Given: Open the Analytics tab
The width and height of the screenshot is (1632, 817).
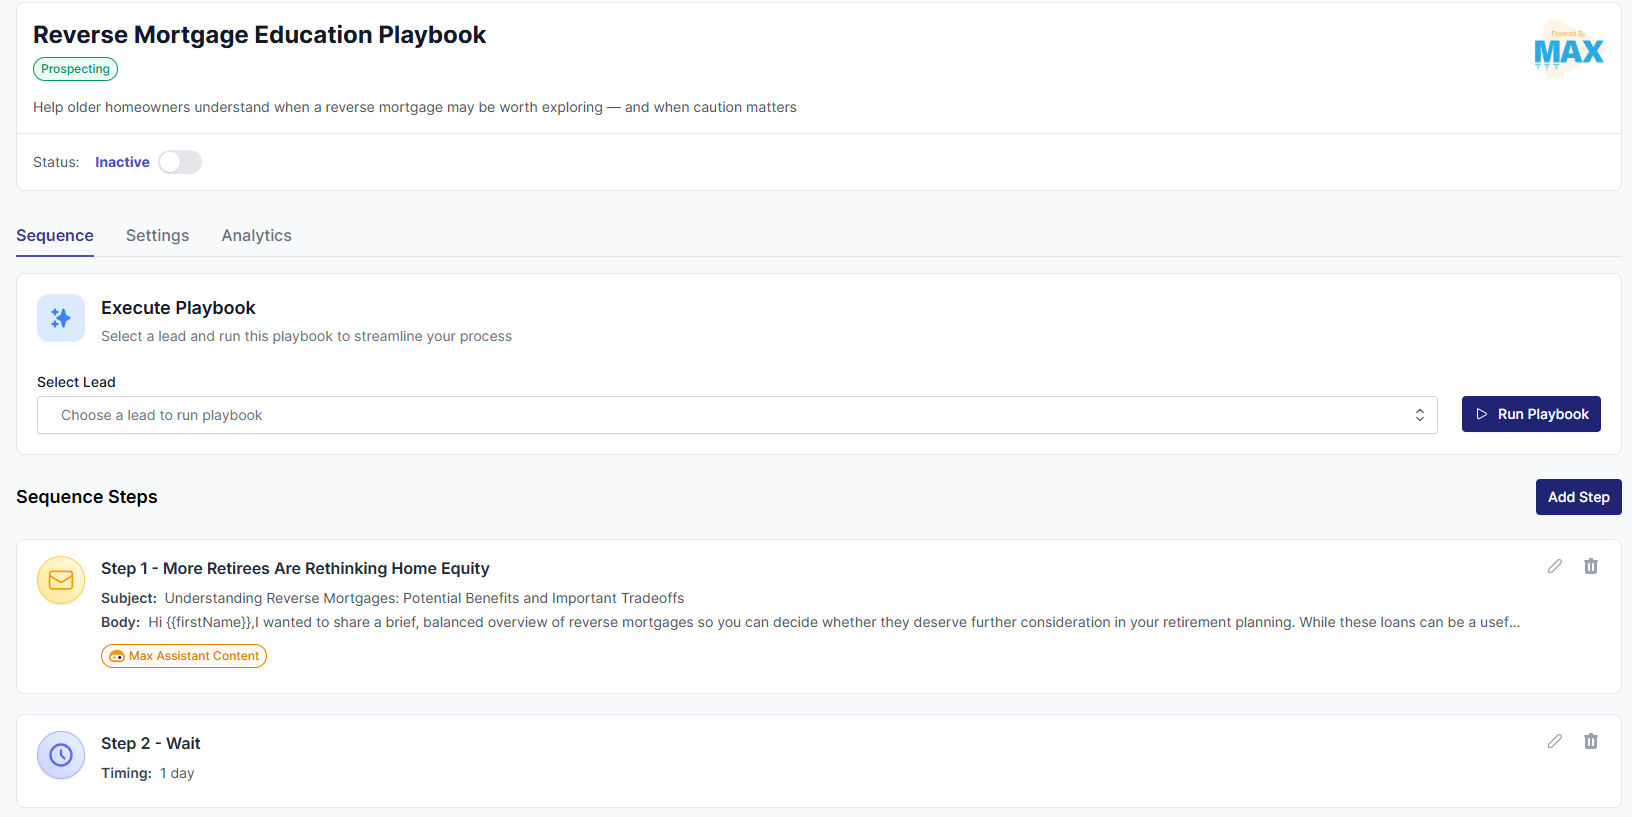Looking at the screenshot, I should click(x=257, y=235).
